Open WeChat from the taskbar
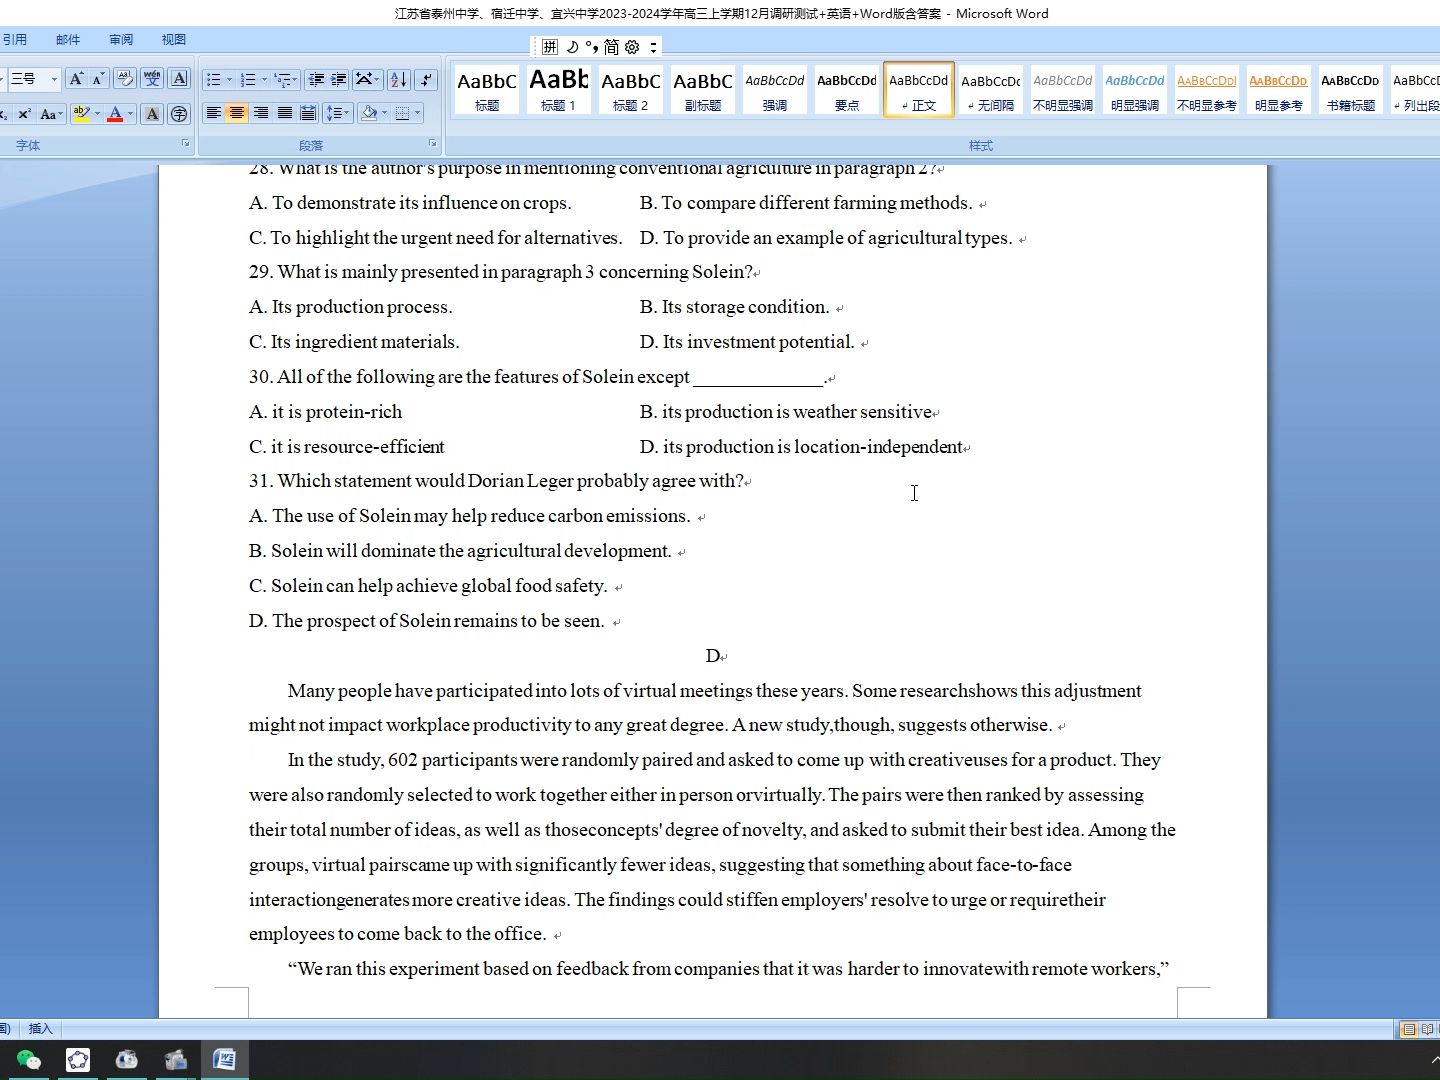The height and width of the screenshot is (1080, 1440). (29, 1060)
